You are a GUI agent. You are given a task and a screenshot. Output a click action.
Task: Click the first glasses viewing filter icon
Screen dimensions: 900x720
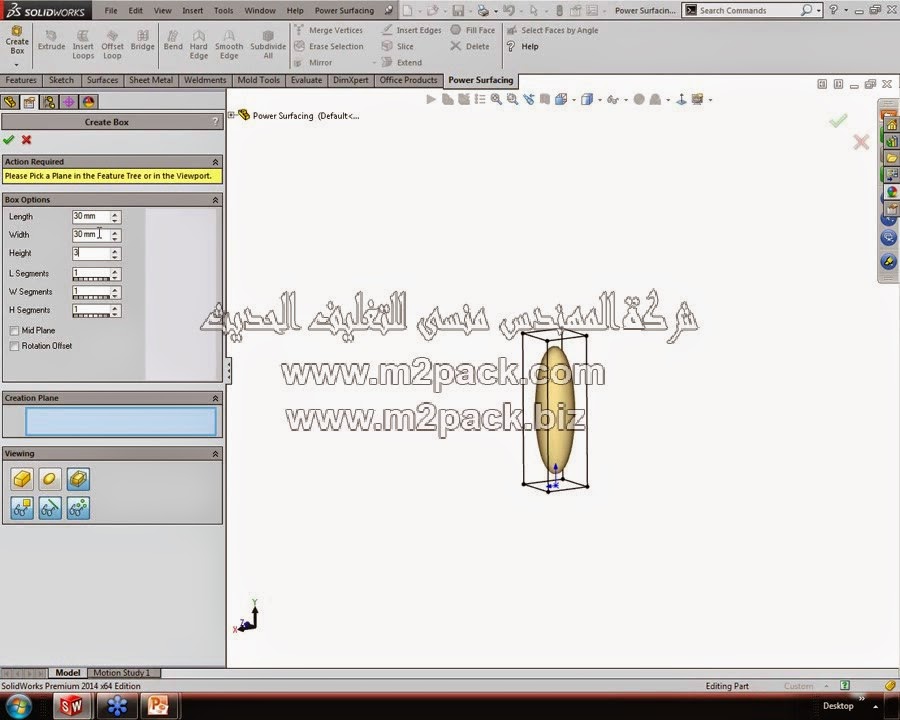[x=22, y=508]
